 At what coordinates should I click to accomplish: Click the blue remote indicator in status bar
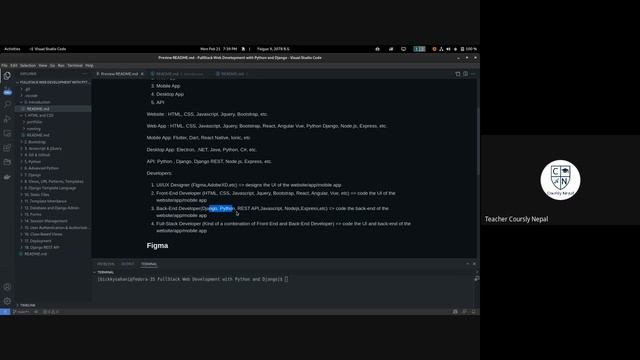pyautogui.click(x=5, y=311)
